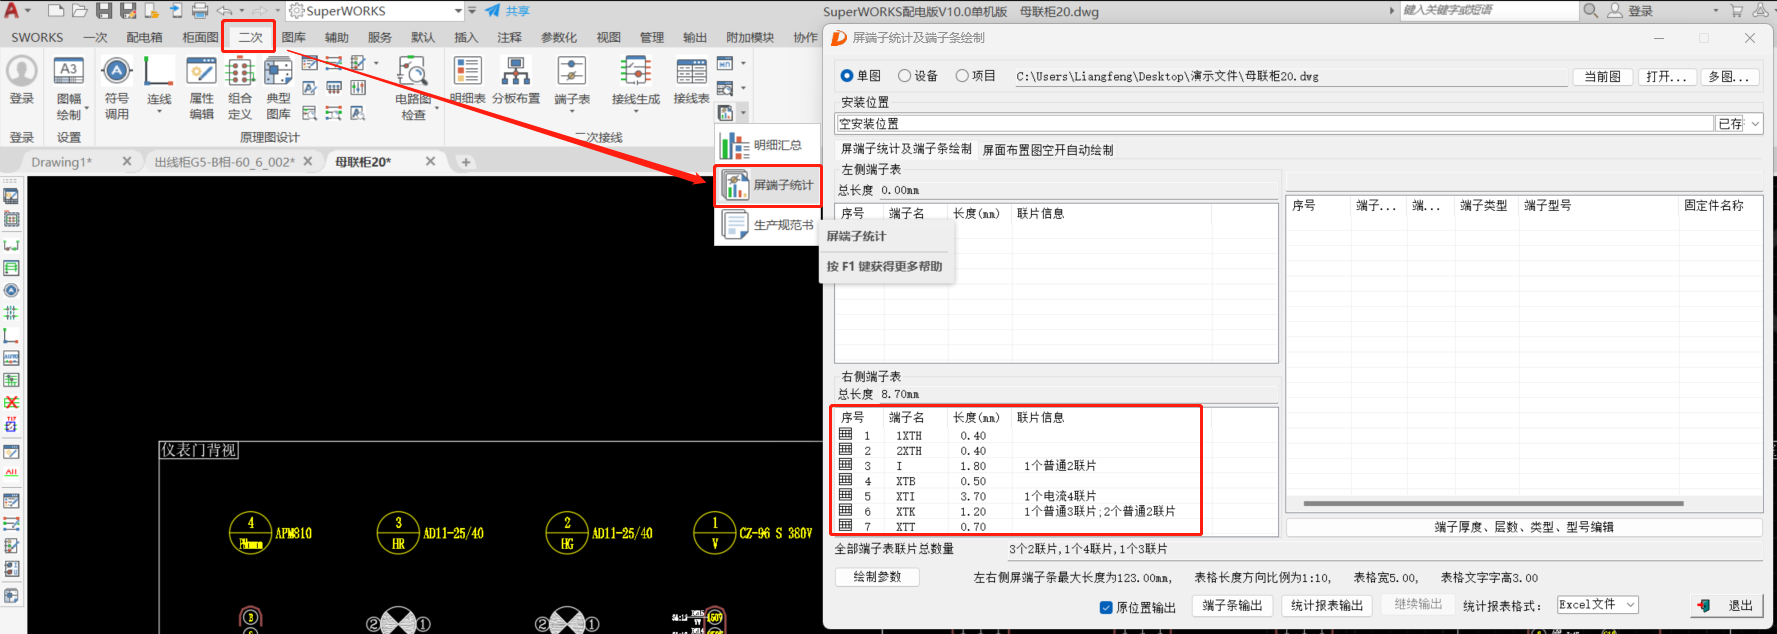This screenshot has width=1777, height=634.
Task: Switch to the 图库 ribbon tab
Action: pos(294,37)
